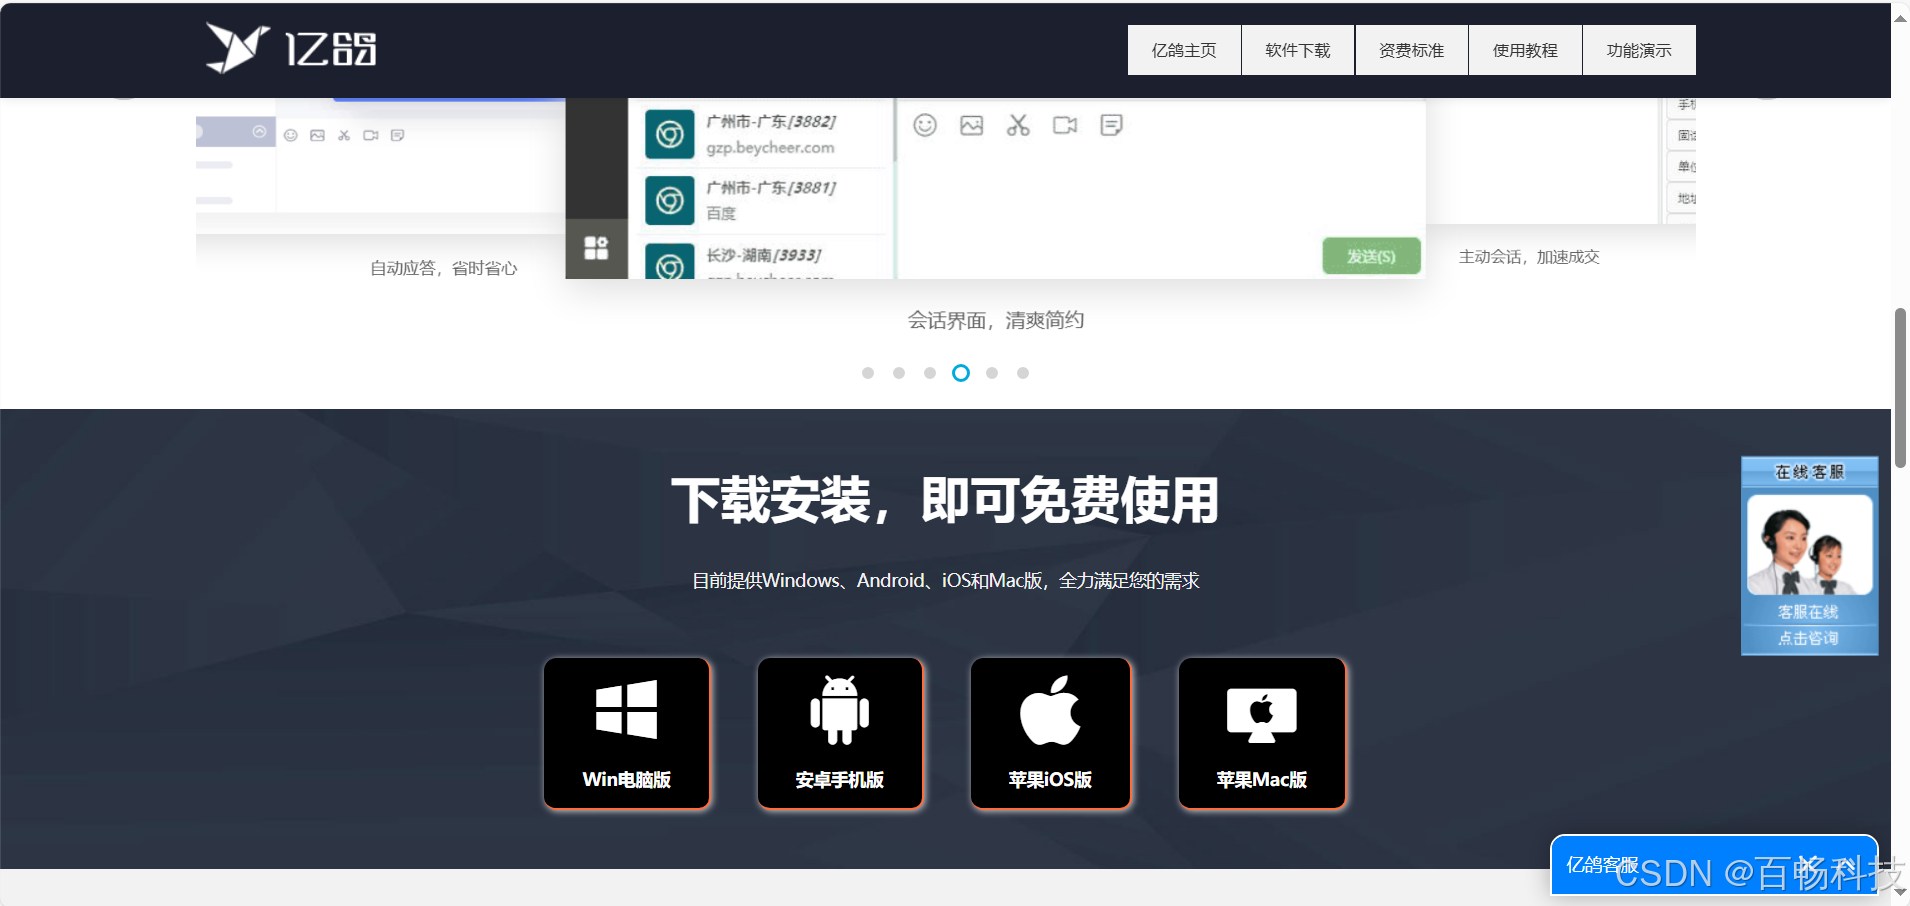Click the Mac monitor icon
The height and width of the screenshot is (906, 1910).
[1262, 714]
